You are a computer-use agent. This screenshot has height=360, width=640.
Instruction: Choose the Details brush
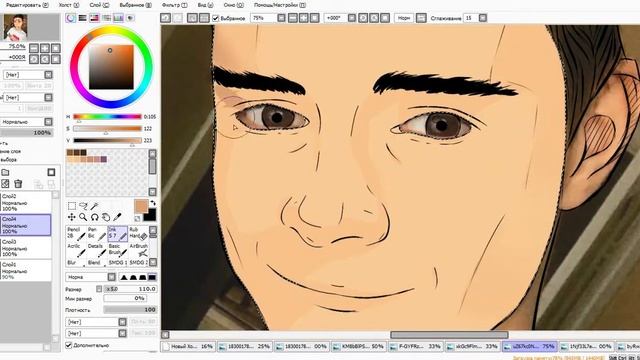[97, 250]
